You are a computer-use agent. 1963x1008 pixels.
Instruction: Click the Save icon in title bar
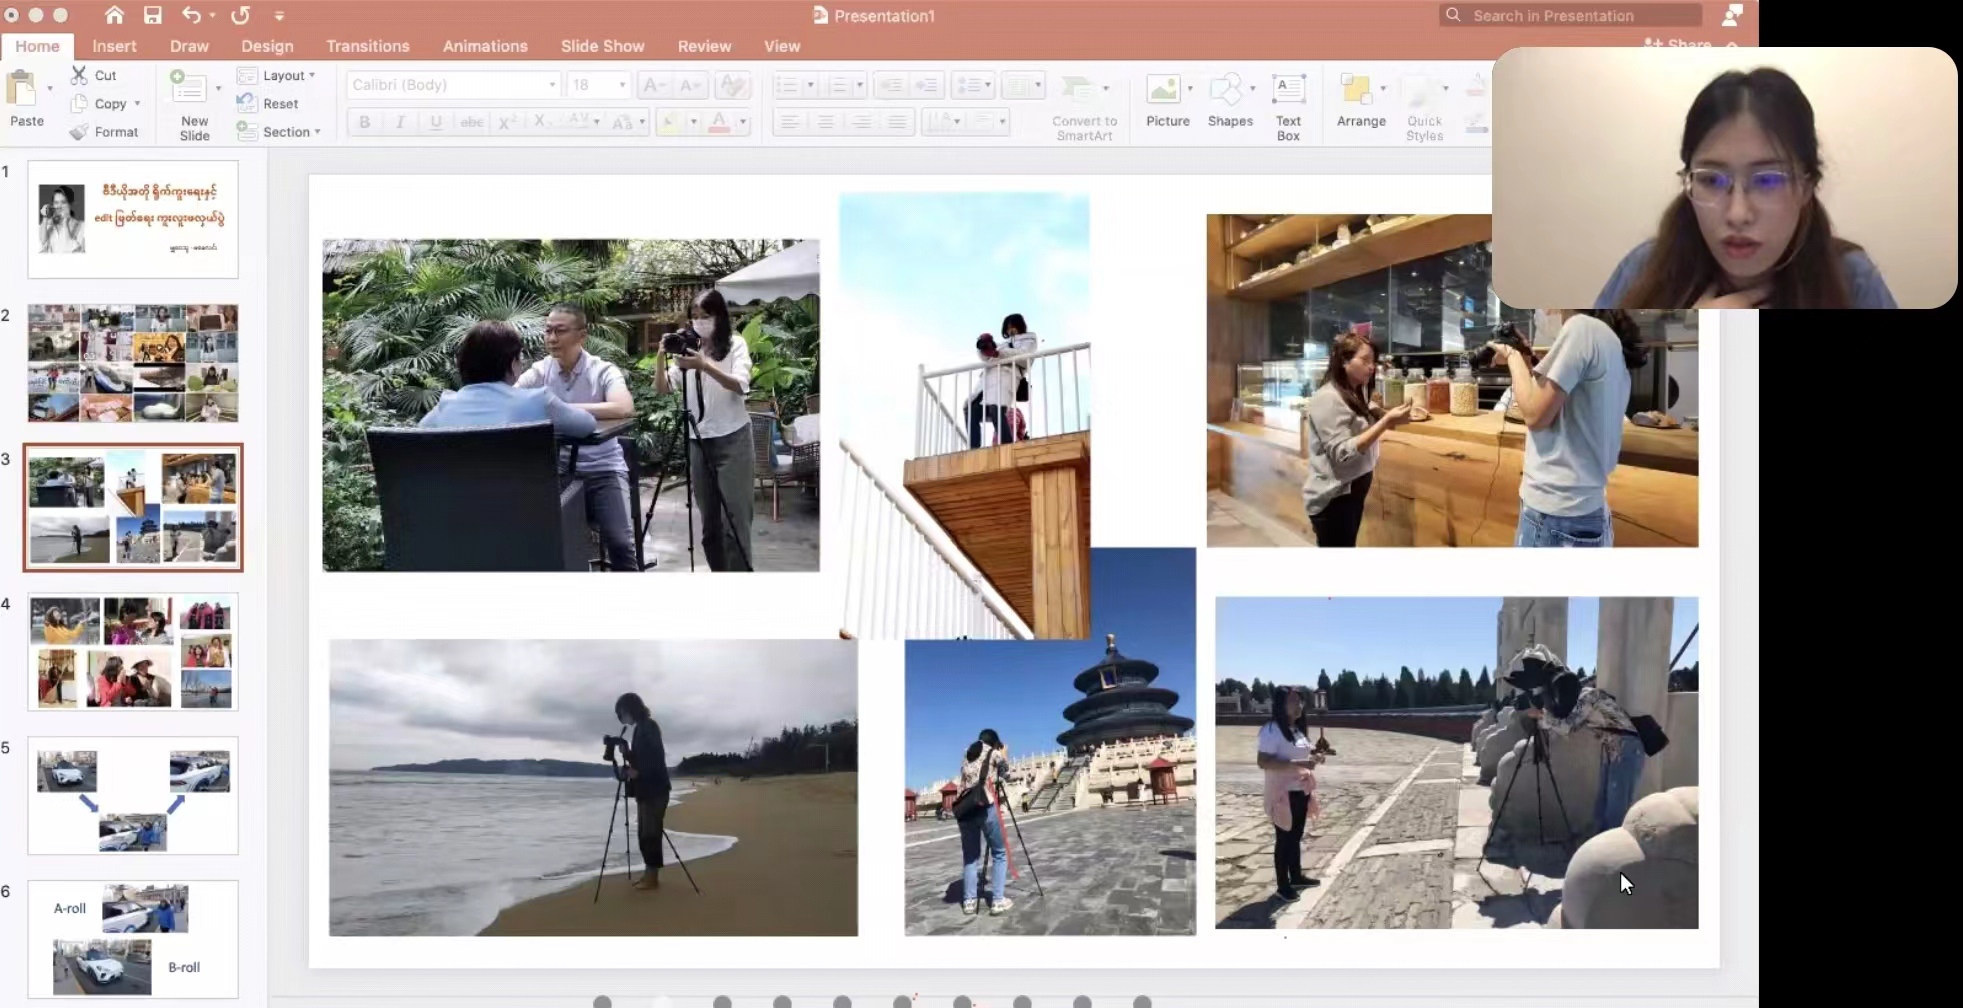(152, 15)
